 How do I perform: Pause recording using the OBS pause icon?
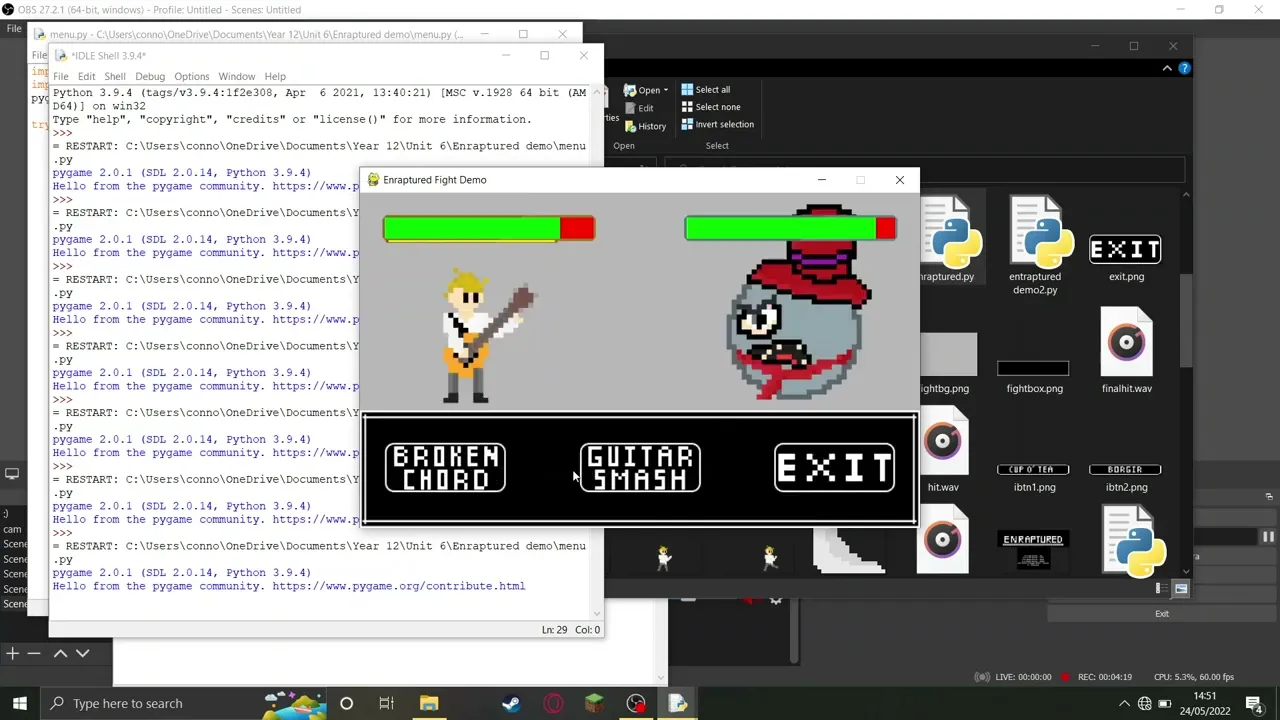[x=1267, y=537]
